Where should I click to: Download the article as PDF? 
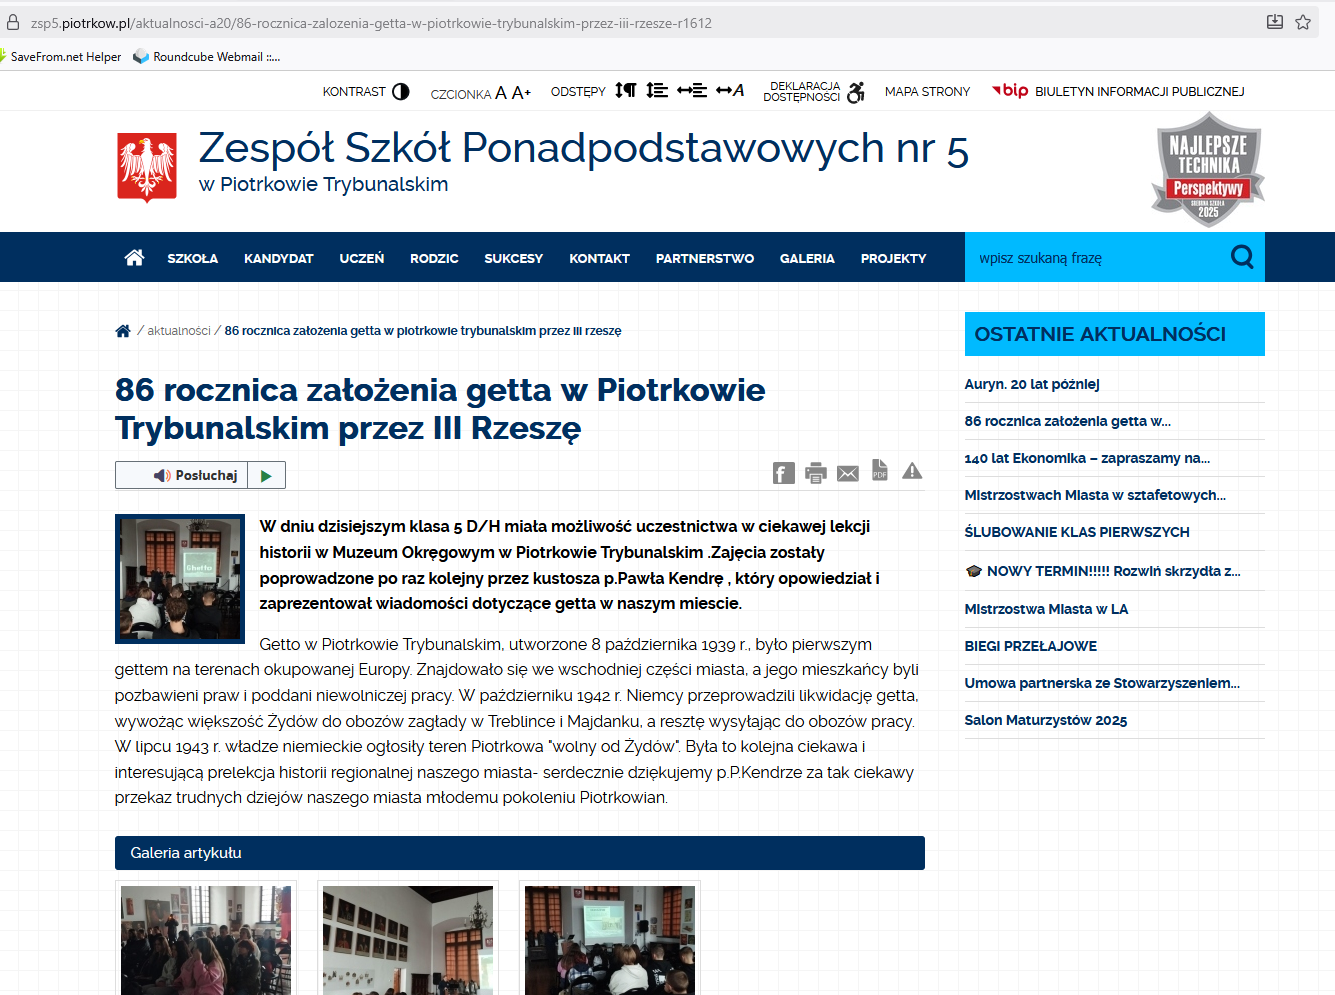pos(880,470)
